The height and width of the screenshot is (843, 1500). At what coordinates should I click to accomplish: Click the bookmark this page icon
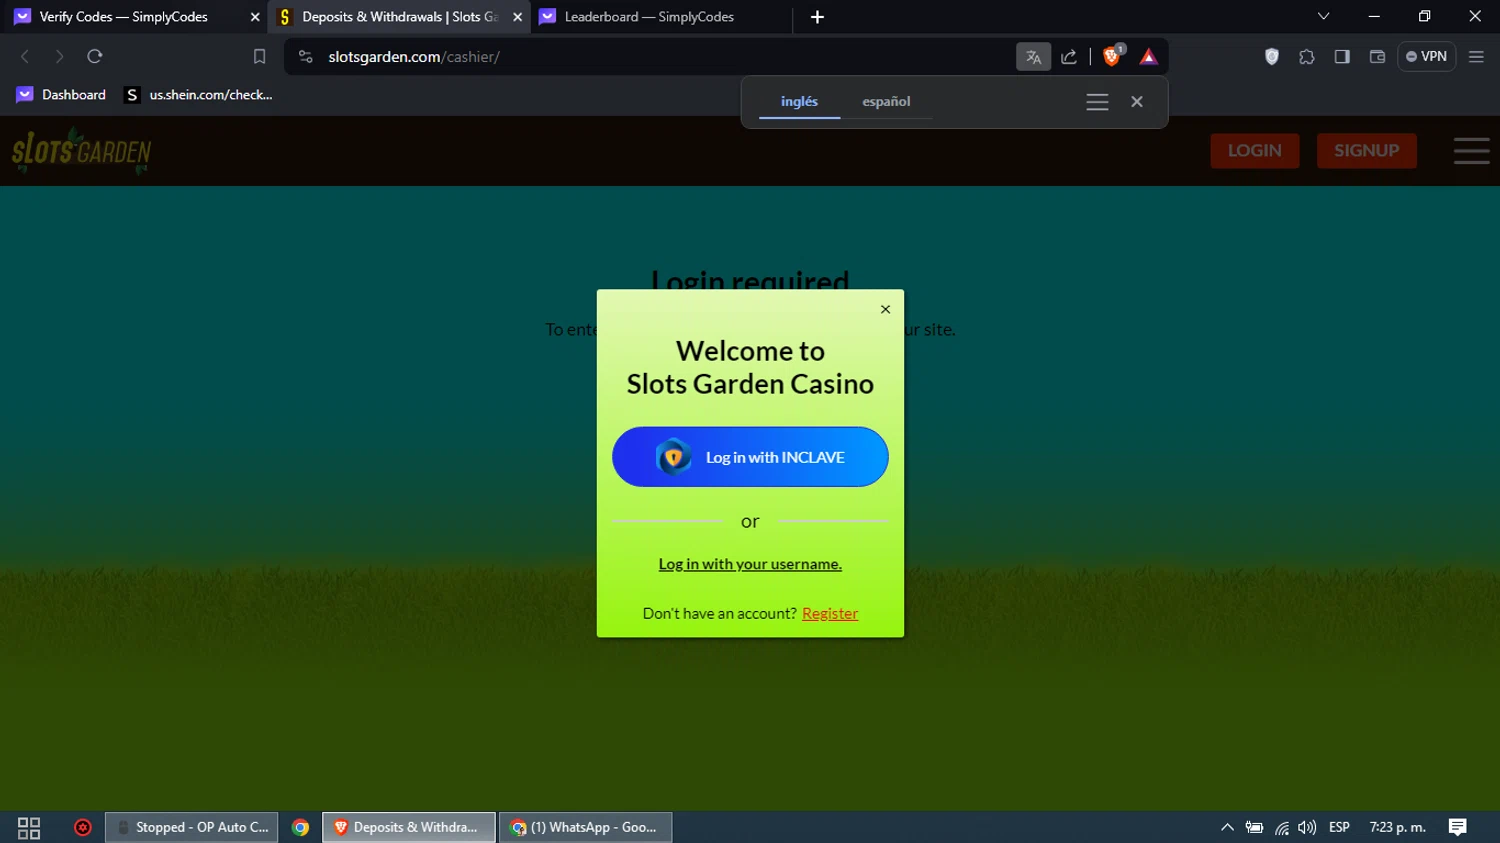(x=259, y=57)
